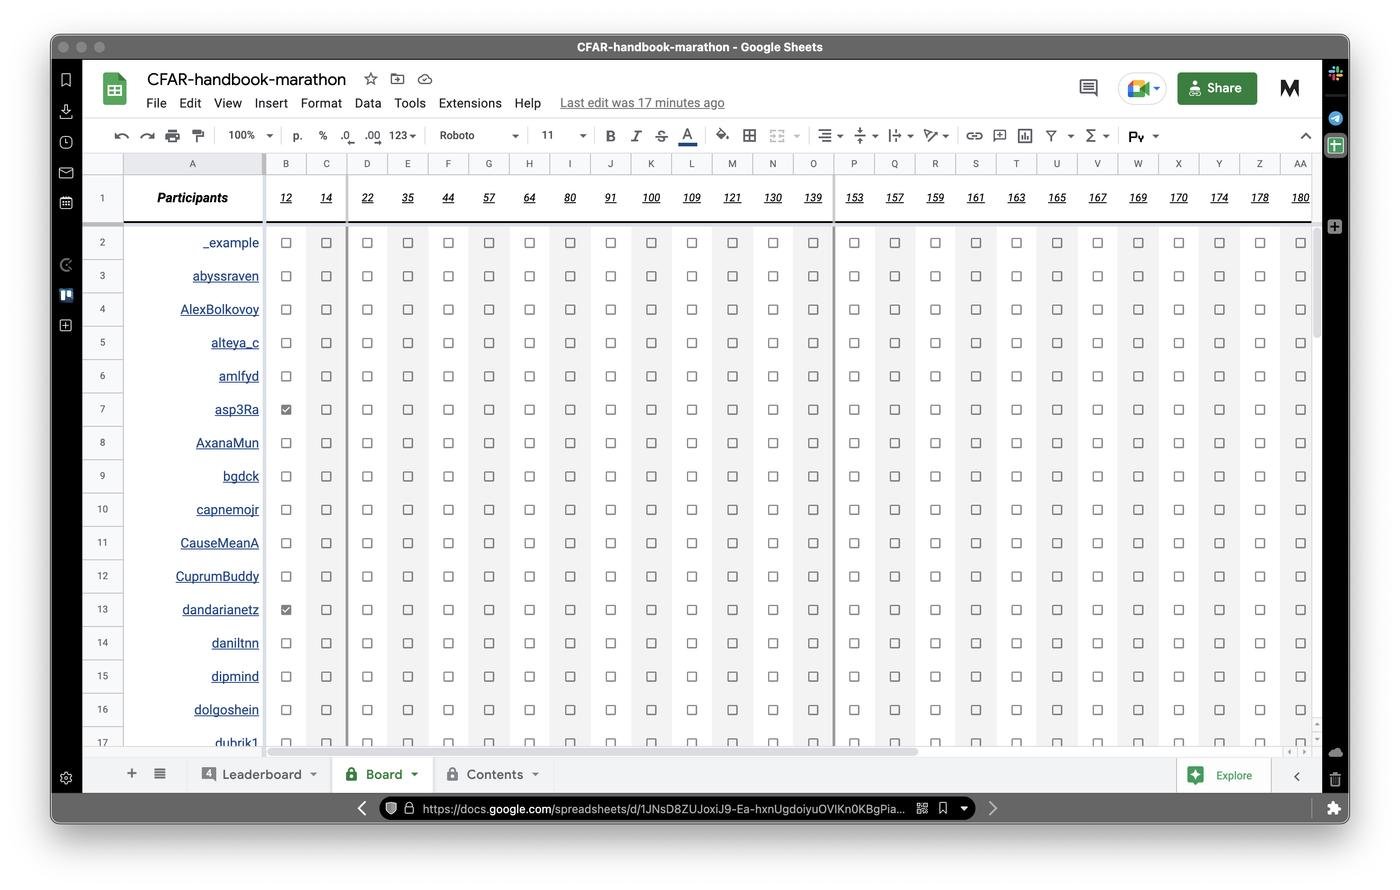This screenshot has width=1400, height=890.
Task: Open the text color picker
Action: tap(687, 136)
